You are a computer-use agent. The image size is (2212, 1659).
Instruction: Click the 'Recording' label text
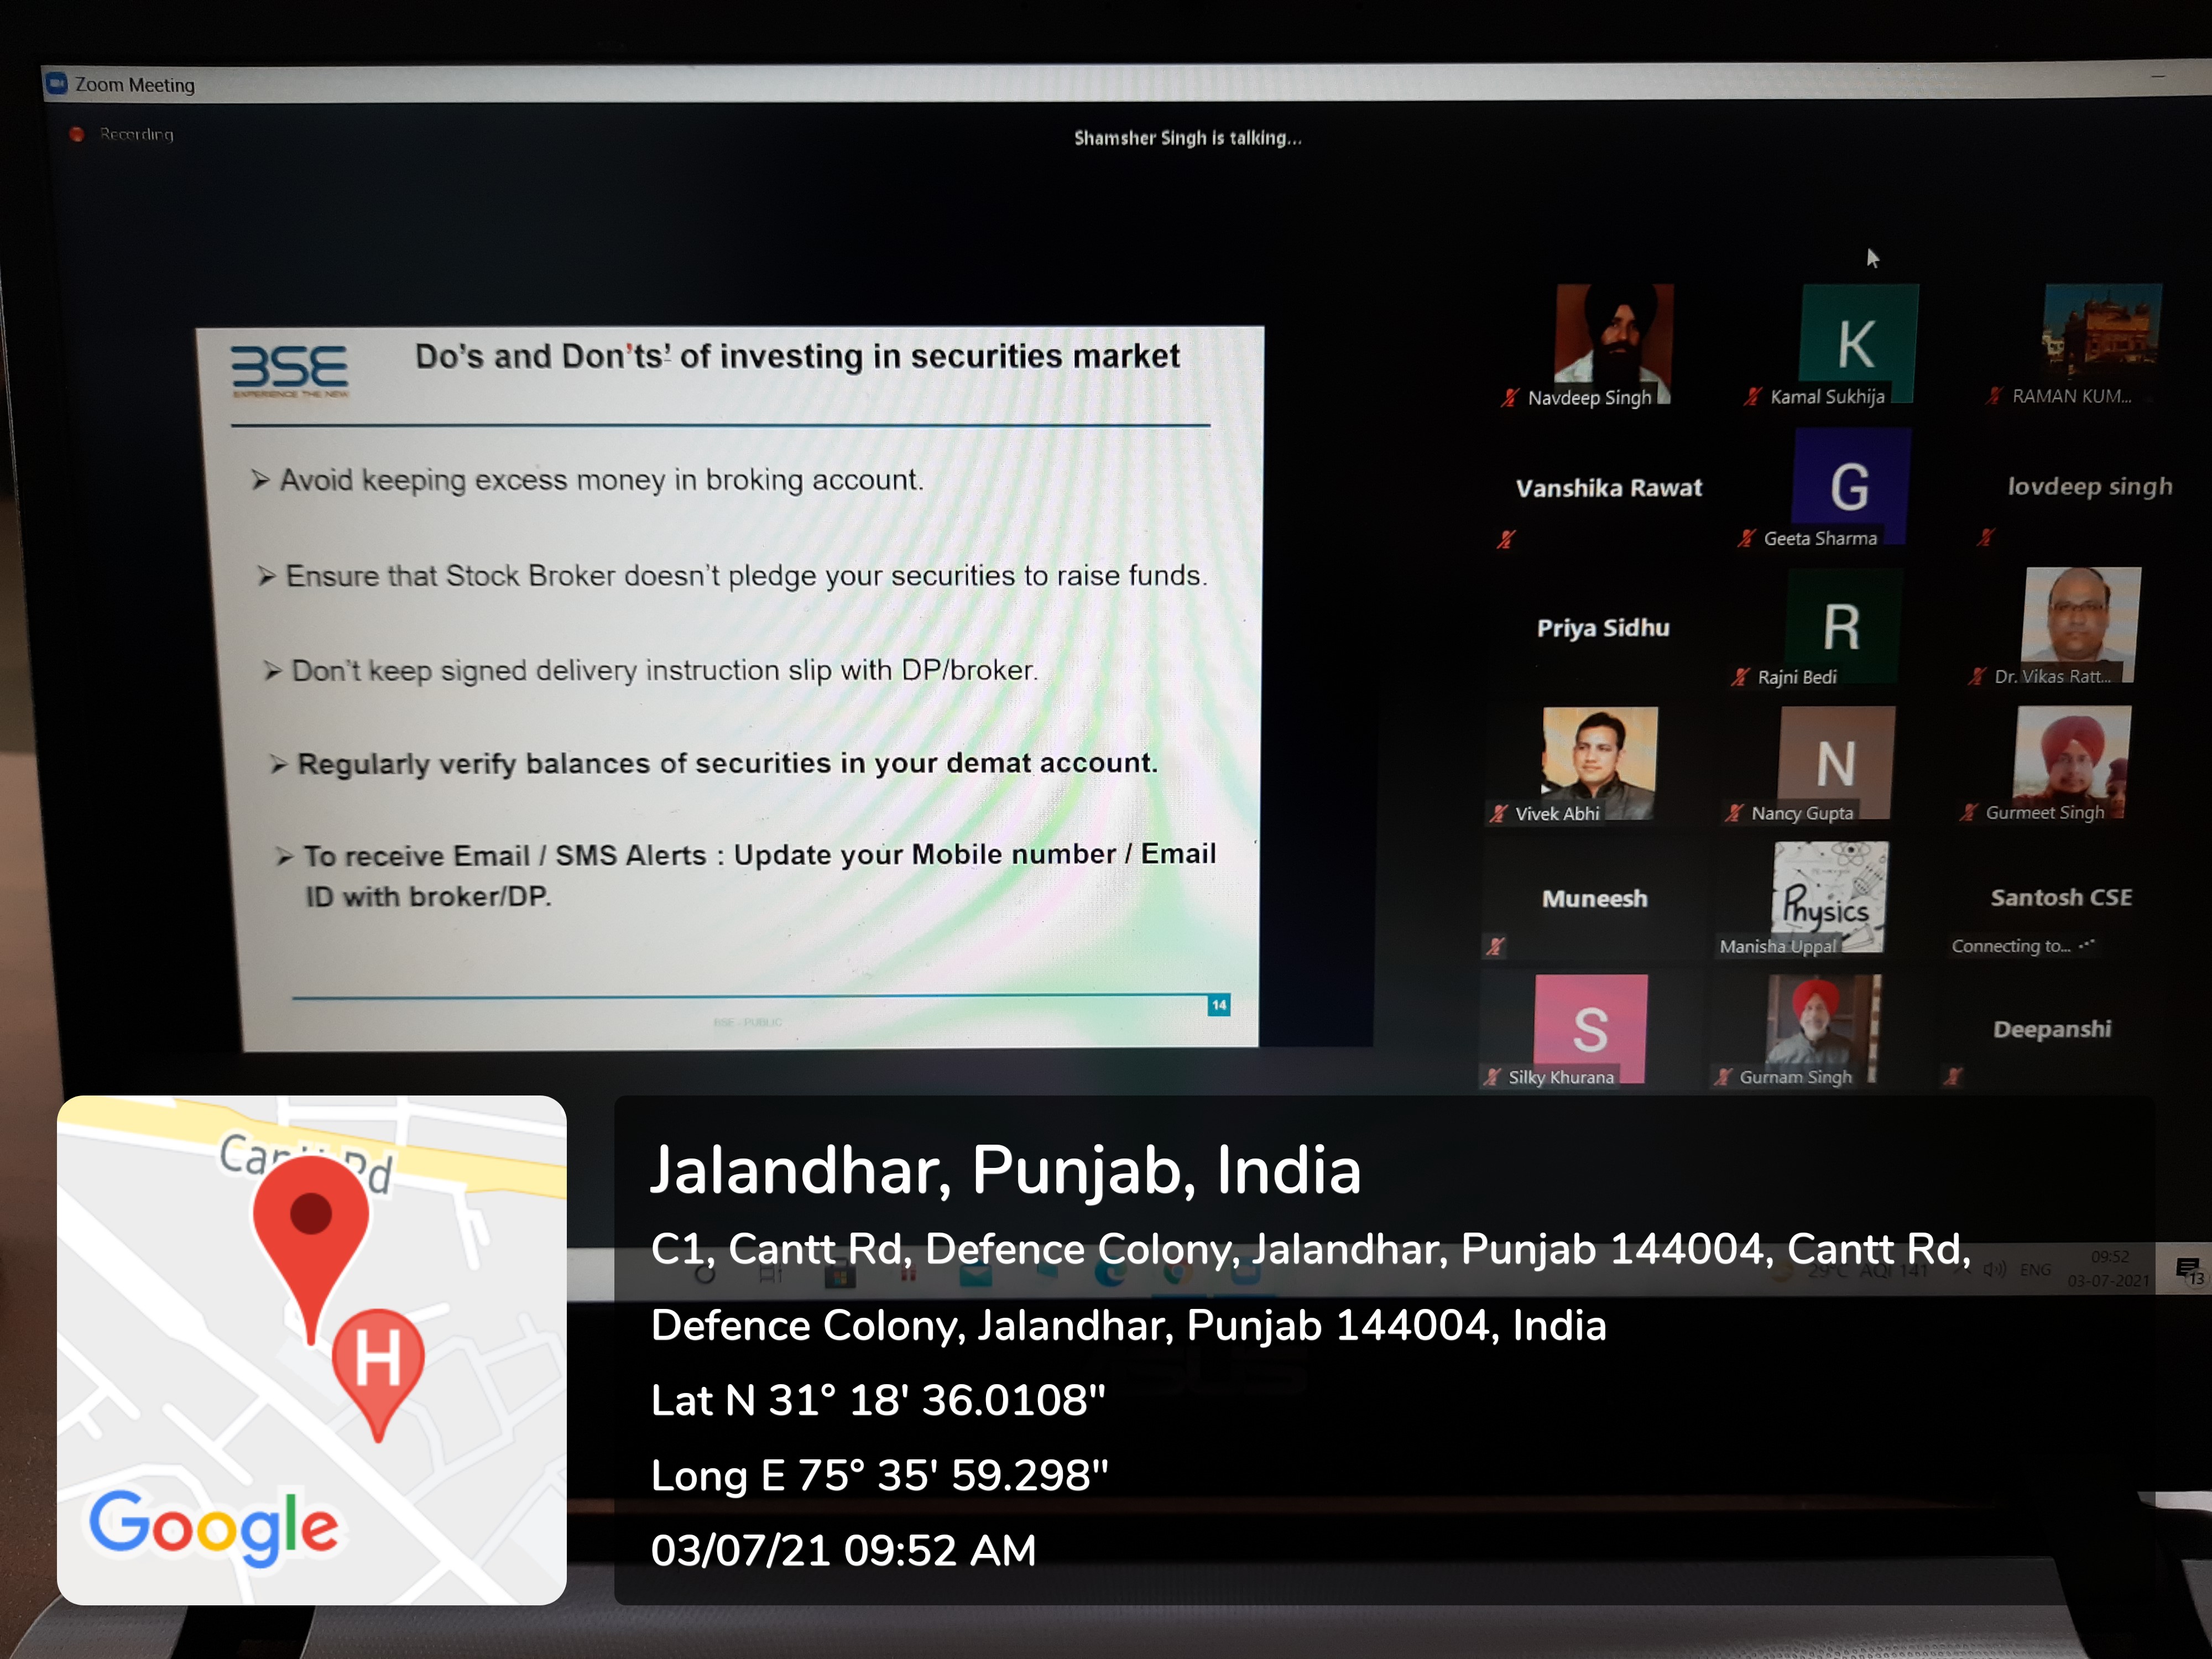click(137, 134)
